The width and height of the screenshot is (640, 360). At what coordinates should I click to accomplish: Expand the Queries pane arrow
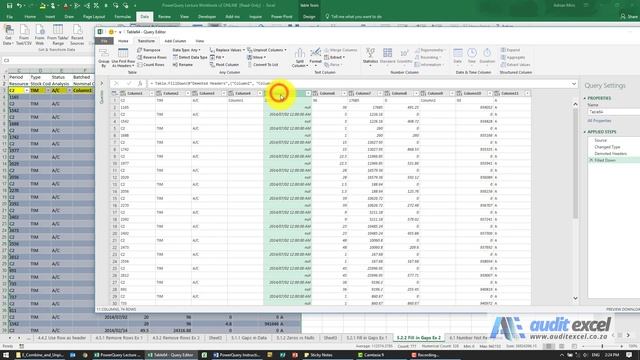tap(102, 84)
